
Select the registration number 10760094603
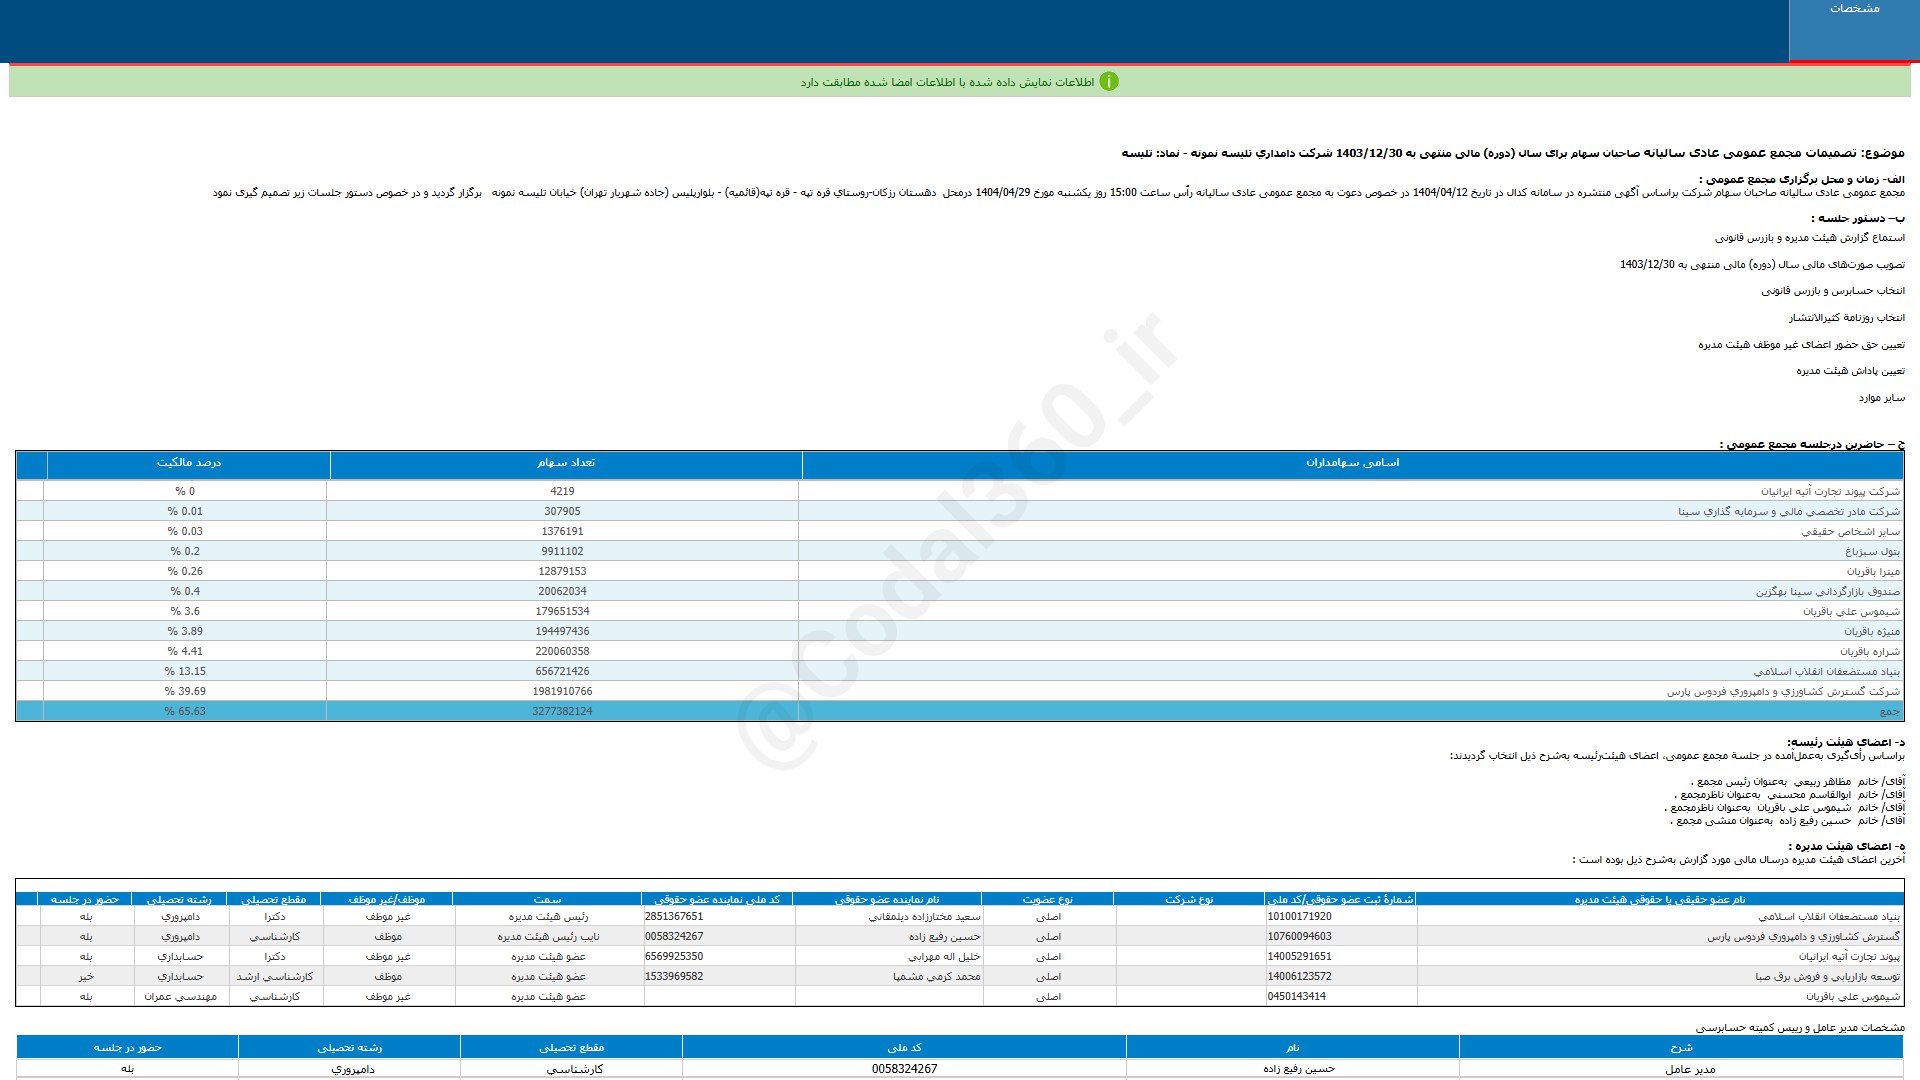point(1300,936)
